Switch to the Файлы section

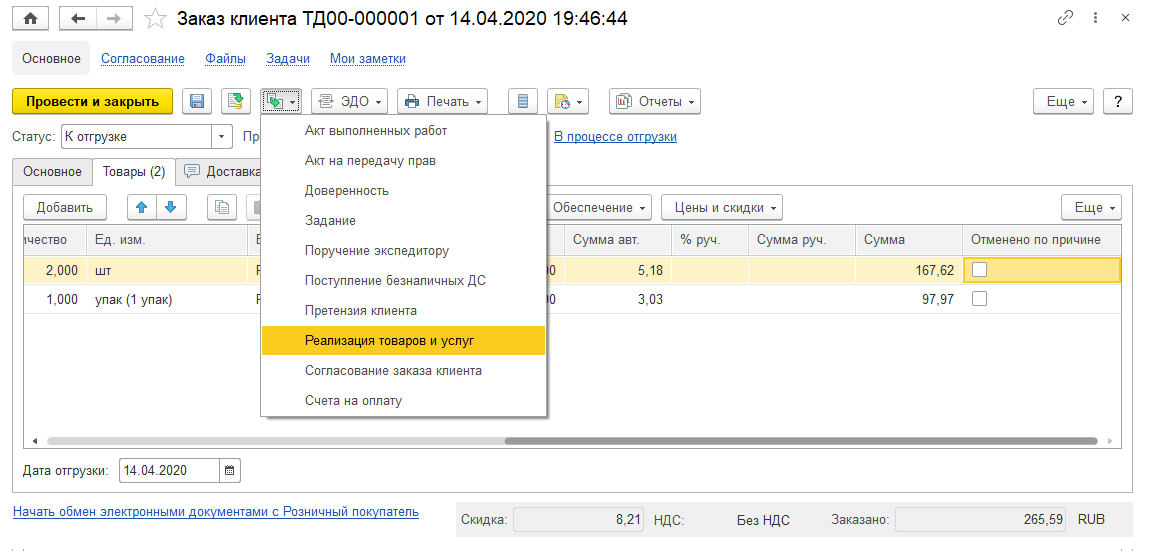(x=226, y=59)
